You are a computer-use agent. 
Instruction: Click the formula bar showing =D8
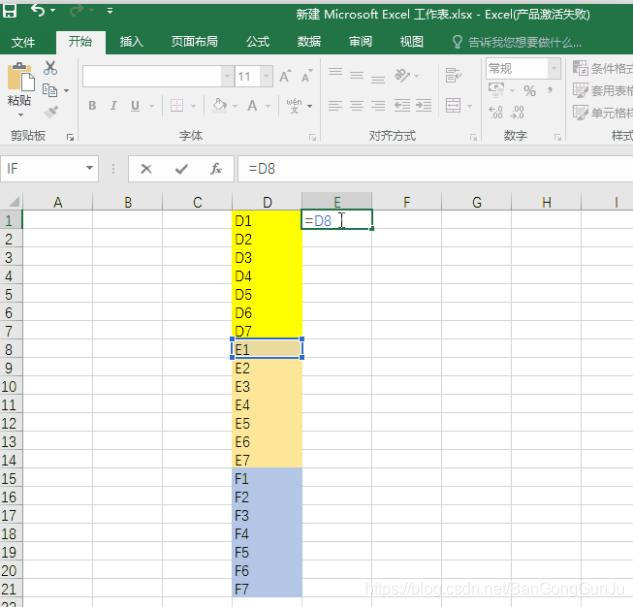(x=435, y=168)
